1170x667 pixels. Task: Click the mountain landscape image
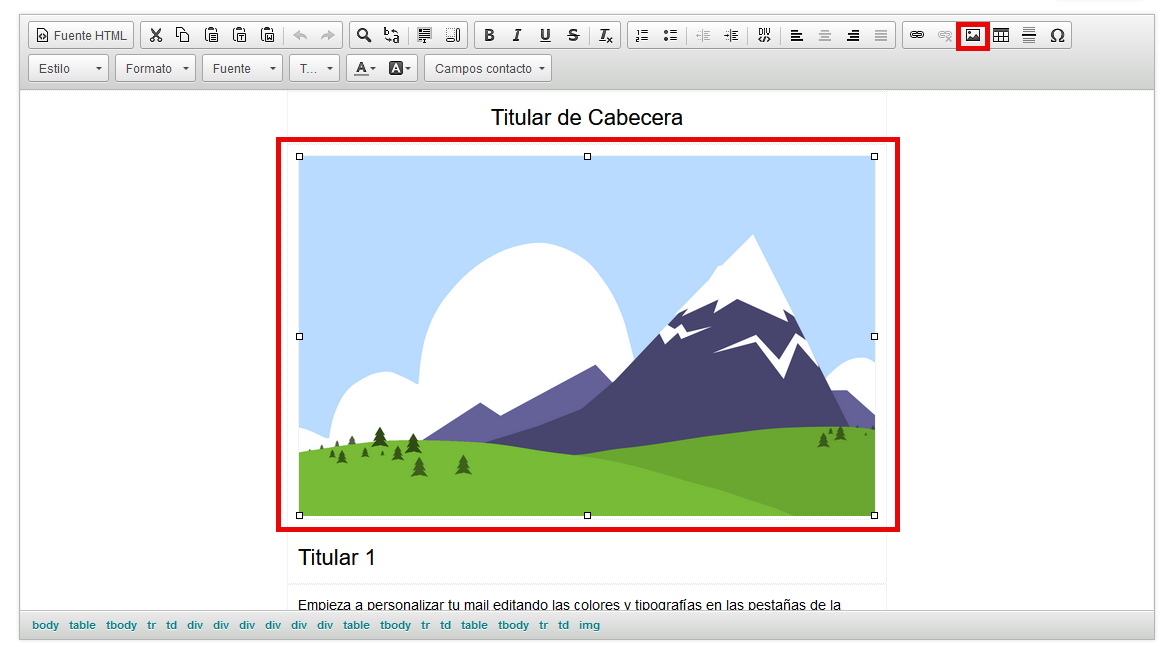tap(587, 336)
